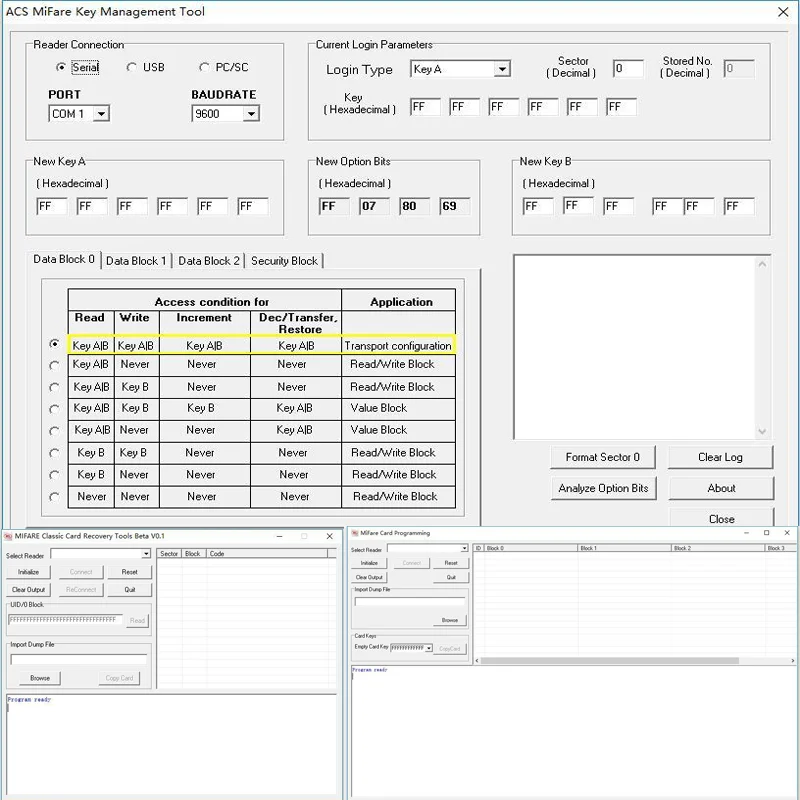Select the PC/SC reader connection option
This screenshot has height=800, width=800.
click(x=204, y=67)
